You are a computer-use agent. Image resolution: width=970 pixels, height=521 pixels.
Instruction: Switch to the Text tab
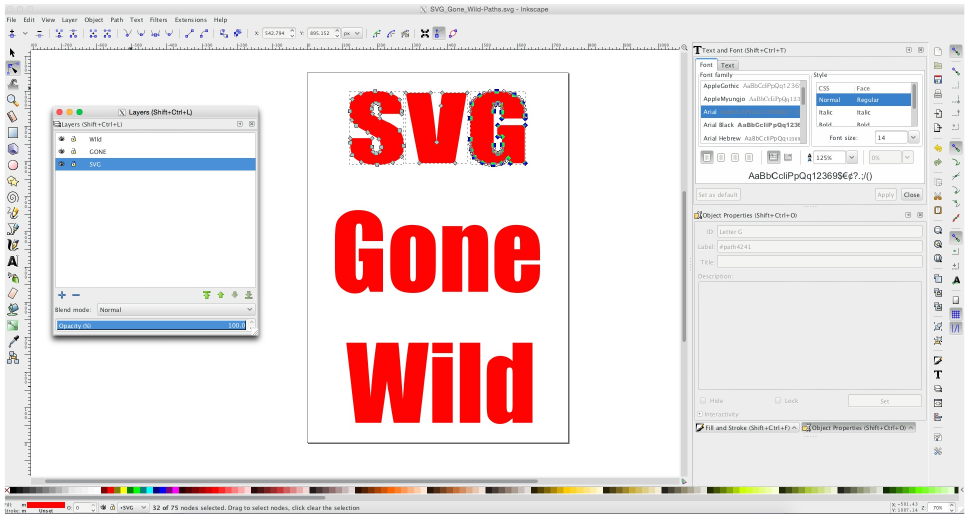pyautogui.click(x=728, y=66)
